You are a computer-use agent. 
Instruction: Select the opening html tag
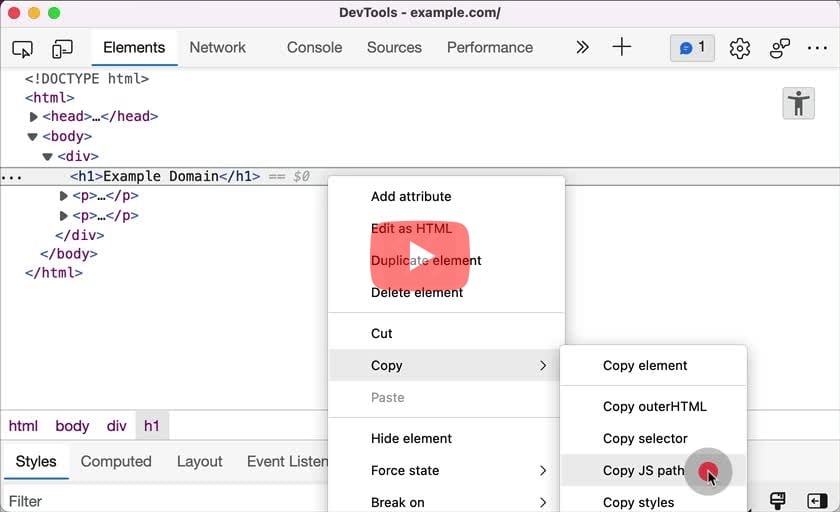pyautogui.click(x=49, y=98)
